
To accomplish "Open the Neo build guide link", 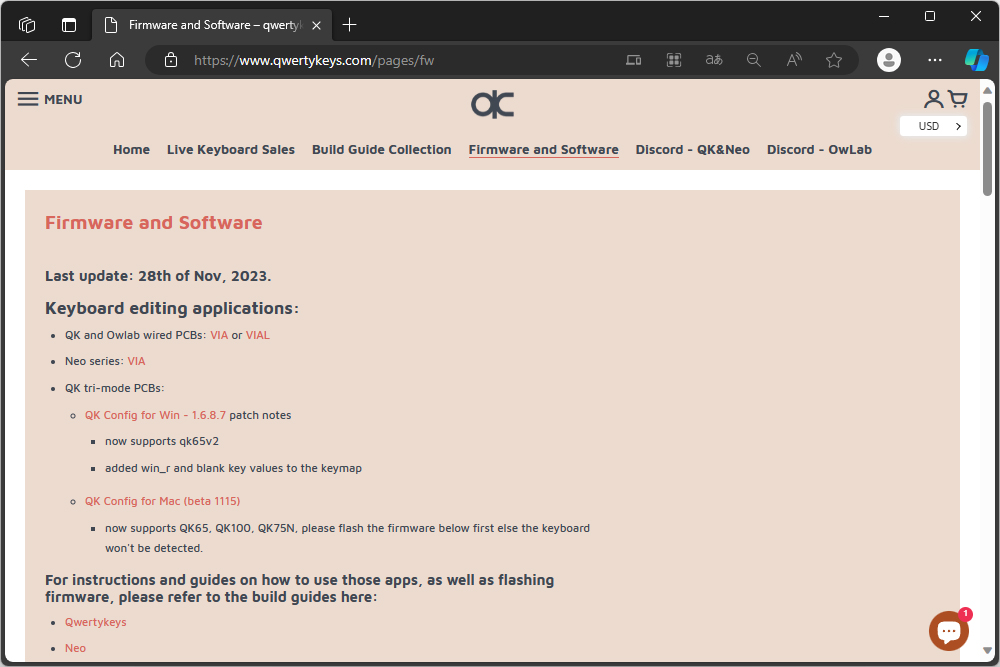I will (x=75, y=649).
